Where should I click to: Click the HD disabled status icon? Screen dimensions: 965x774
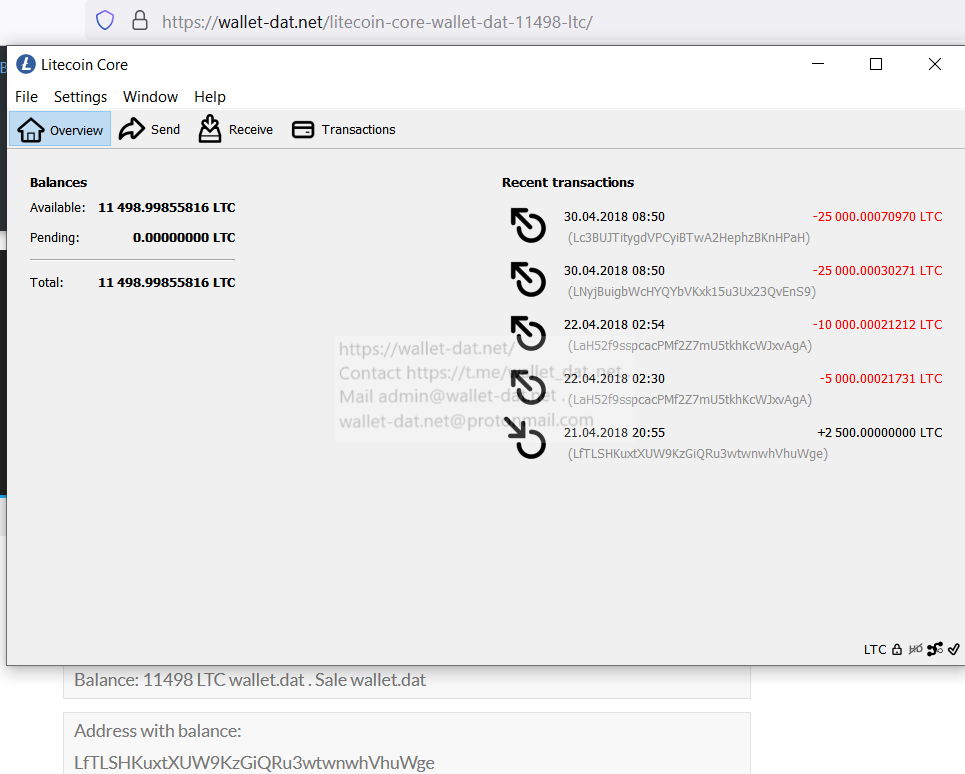coord(915,649)
